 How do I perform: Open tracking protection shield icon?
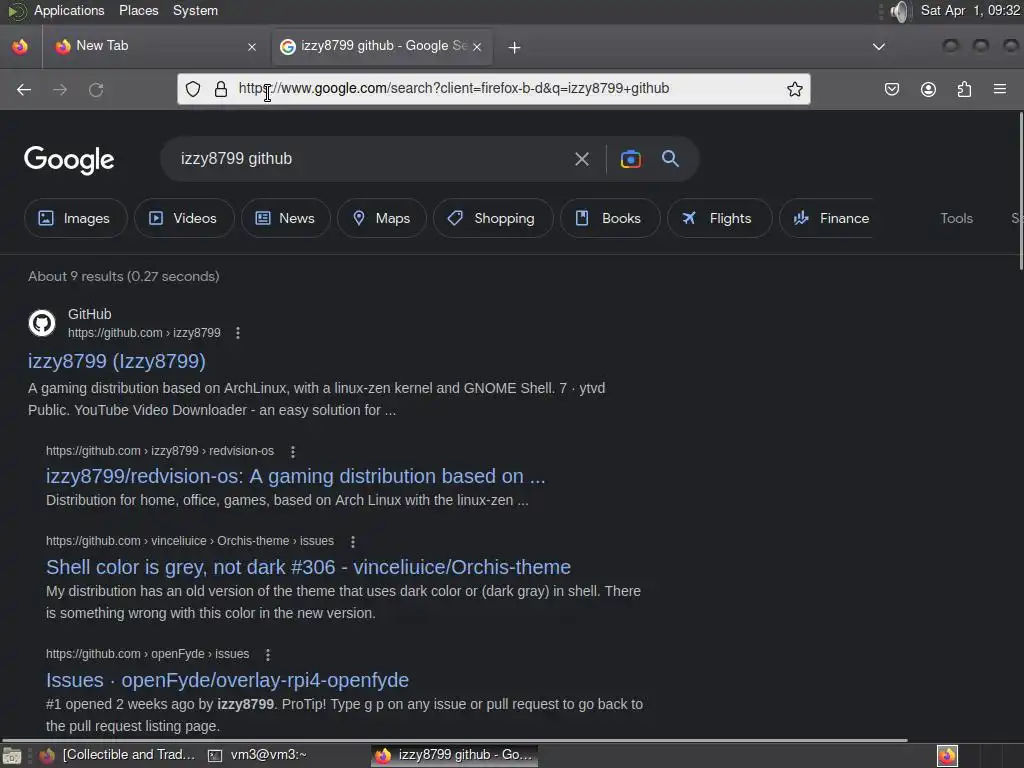pyautogui.click(x=193, y=89)
